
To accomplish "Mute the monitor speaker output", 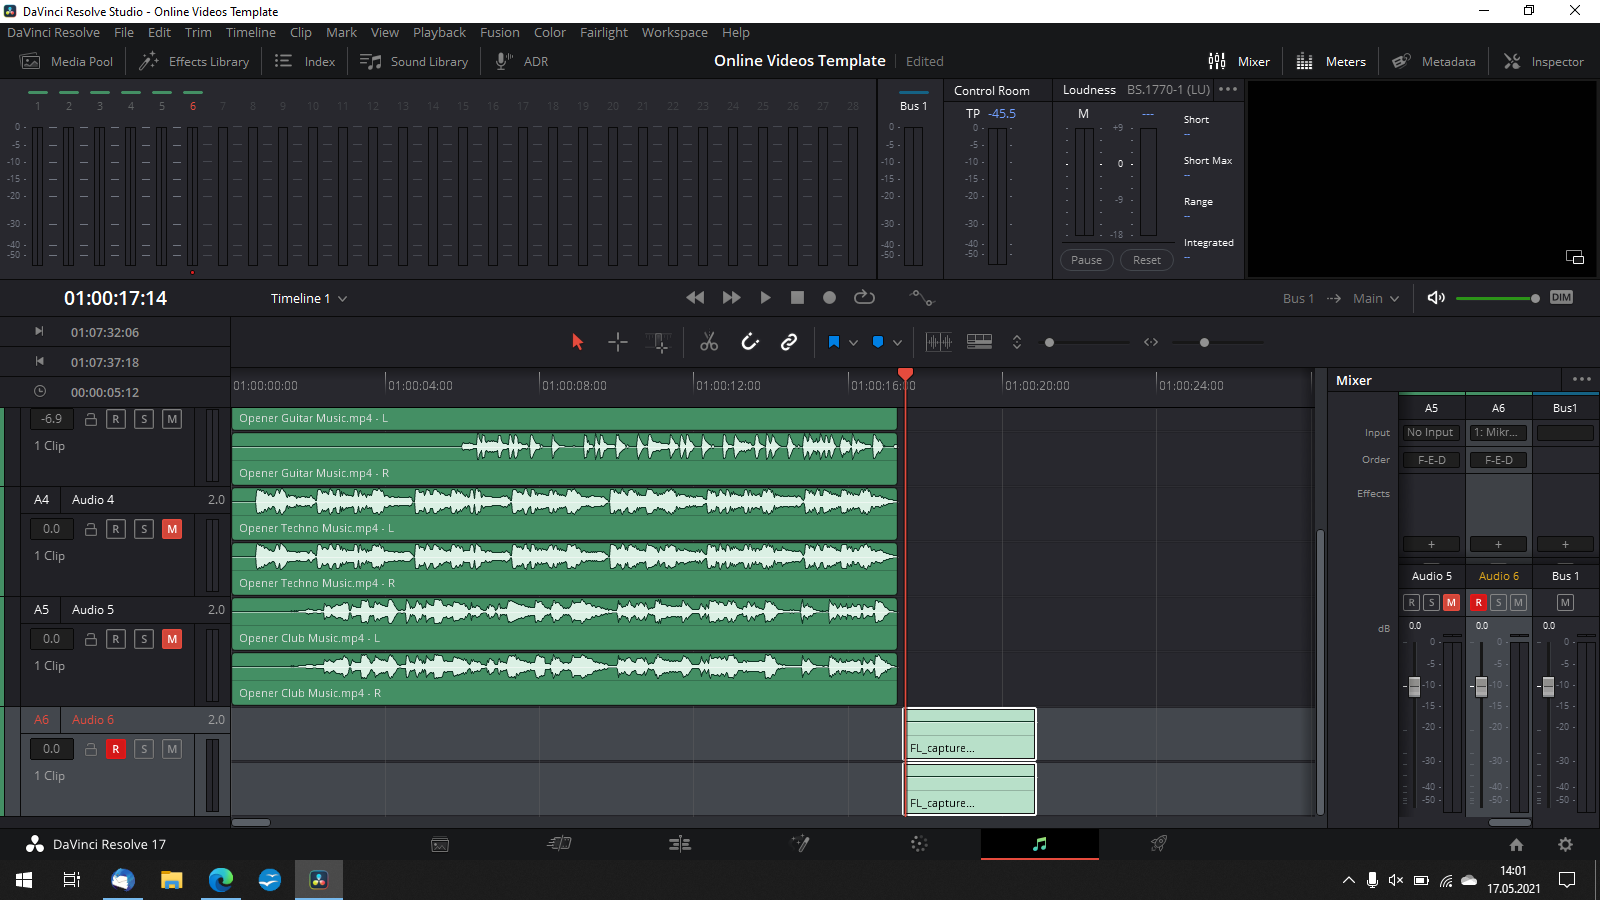I will coord(1436,298).
